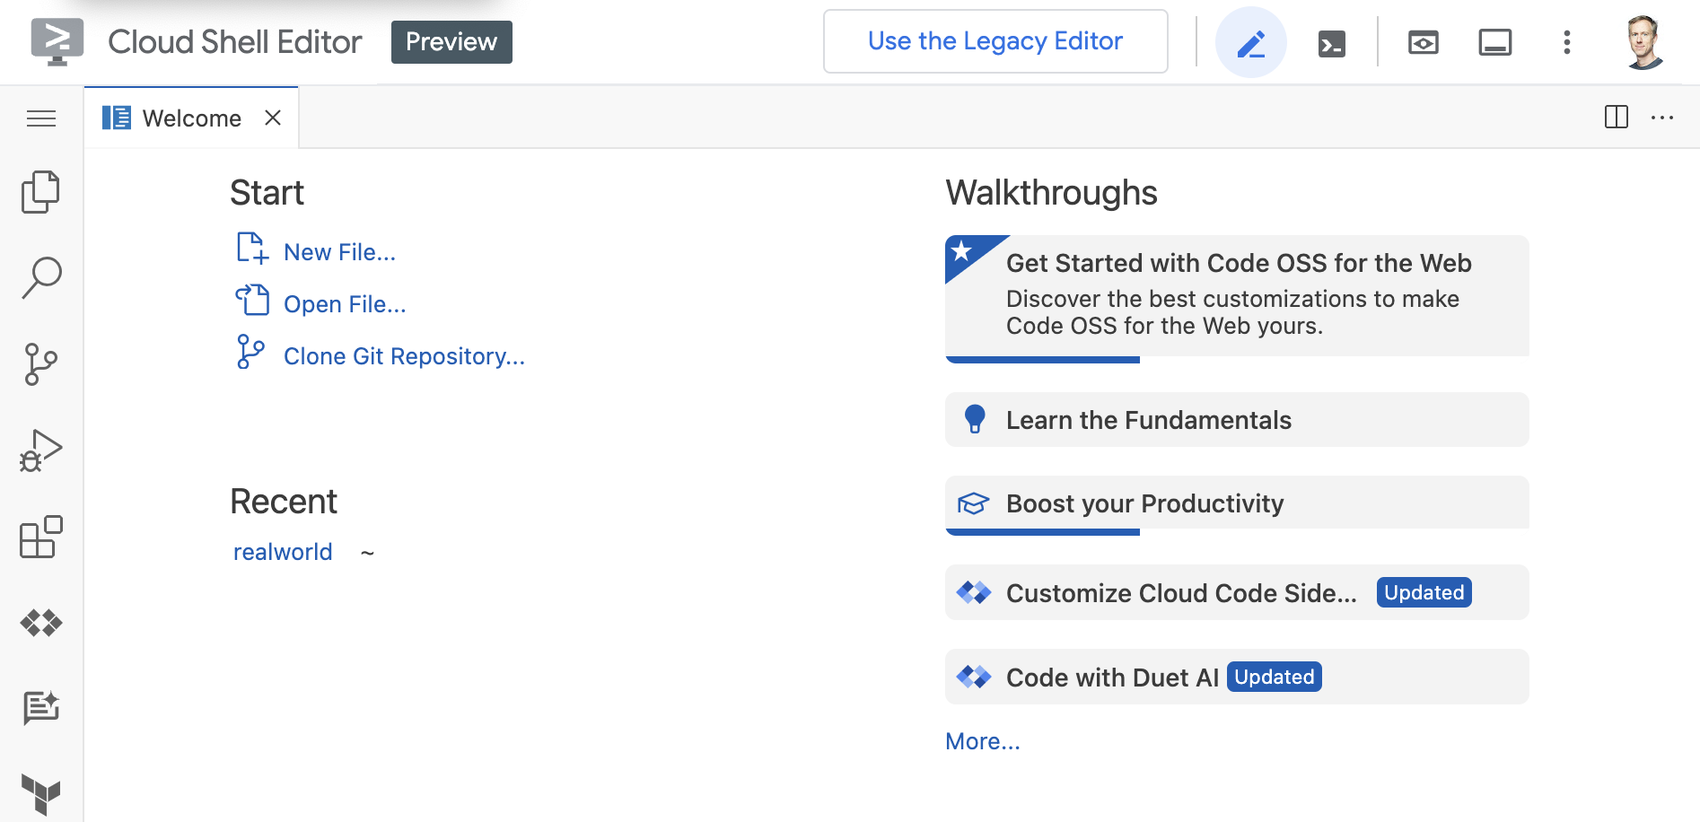1700x822 pixels.
Task: Click the session window layout icon
Action: point(1495,43)
